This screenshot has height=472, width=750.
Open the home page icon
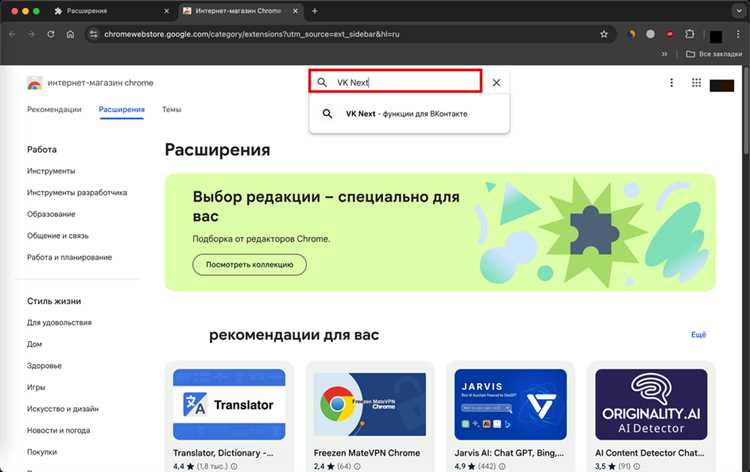coord(70,34)
